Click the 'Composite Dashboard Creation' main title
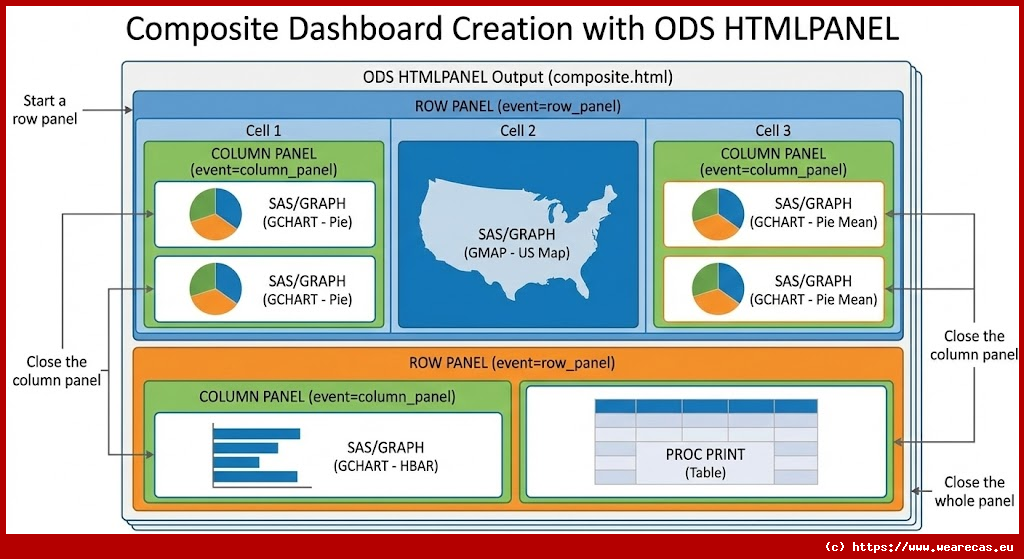 pos(512,28)
